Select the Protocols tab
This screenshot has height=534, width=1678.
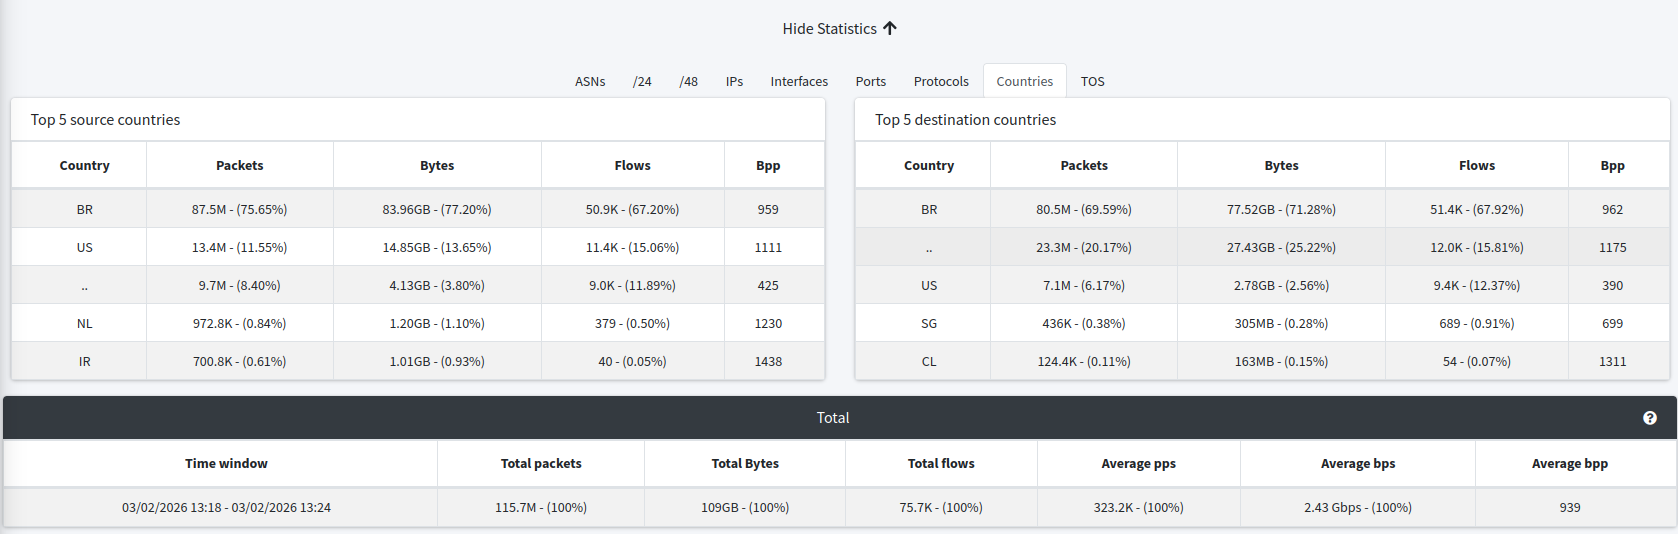(x=941, y=81)
